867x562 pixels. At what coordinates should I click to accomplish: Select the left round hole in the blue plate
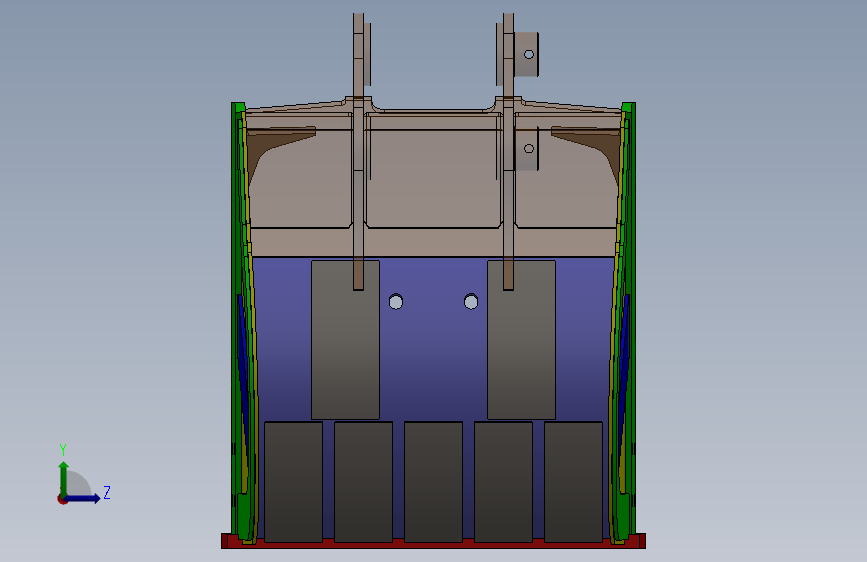pos(396,302)
